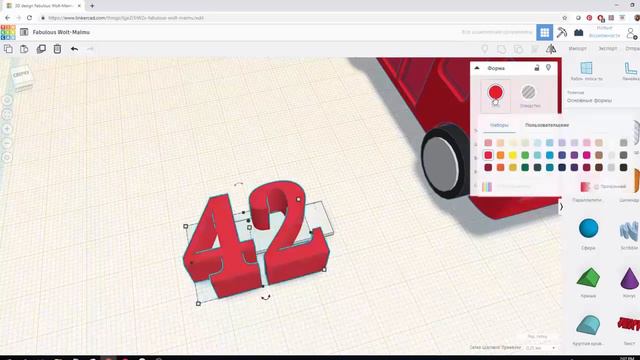Add the purple Cone shape
This screenshot has height=360, width=640.
(629, 278)
